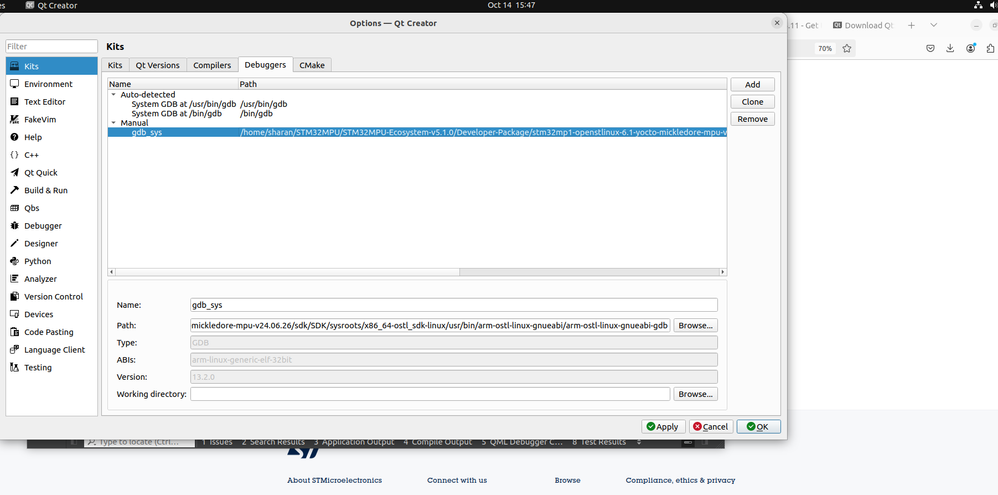Confirm the dialog with OK
The width and height of the screenshot is (998, 495).
click(x=759, y=427)
